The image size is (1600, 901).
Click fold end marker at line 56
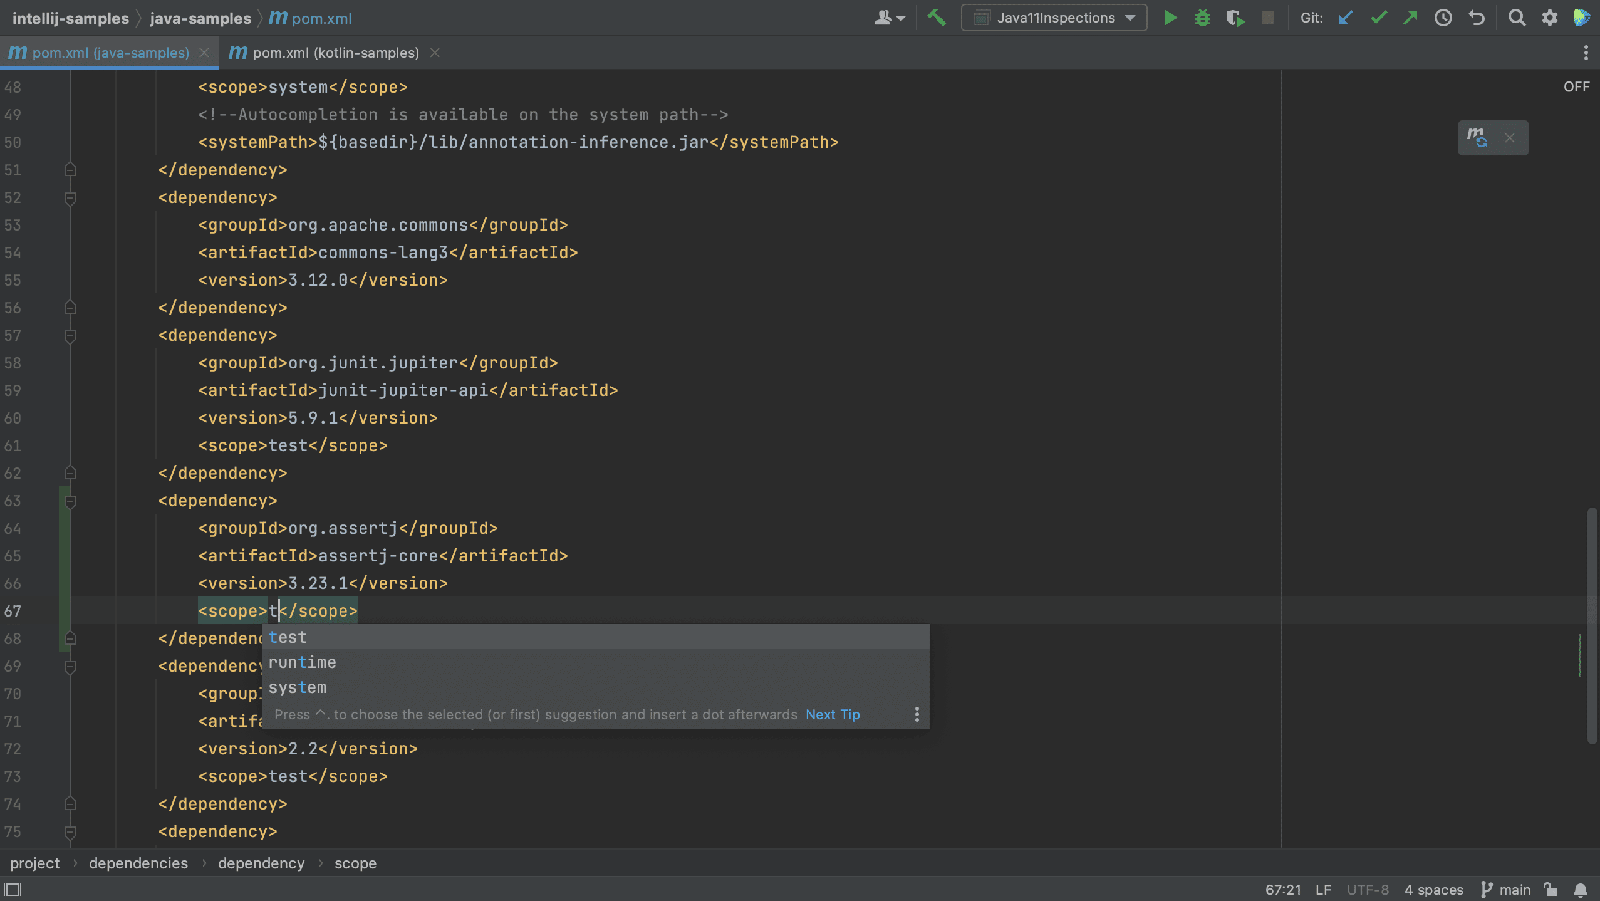[x=70, y=308]
